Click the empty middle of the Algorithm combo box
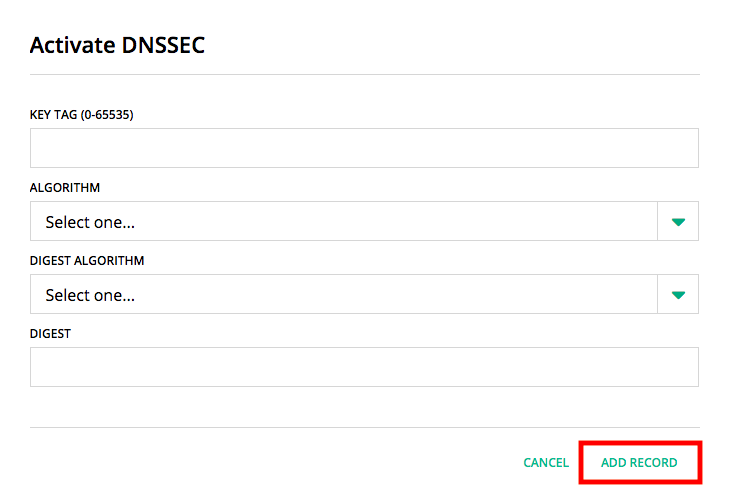Screen dimensions: 729x497 [x=400, y=222]
